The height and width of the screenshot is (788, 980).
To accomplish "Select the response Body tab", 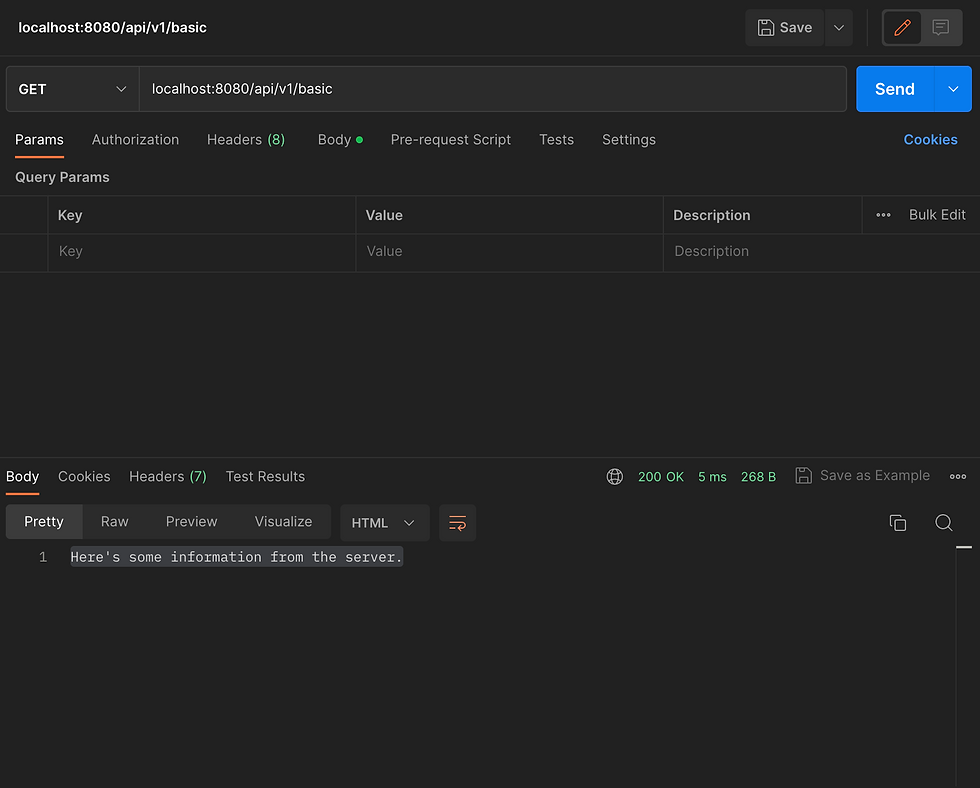I will pyautogui.click(x=22, y=477).
